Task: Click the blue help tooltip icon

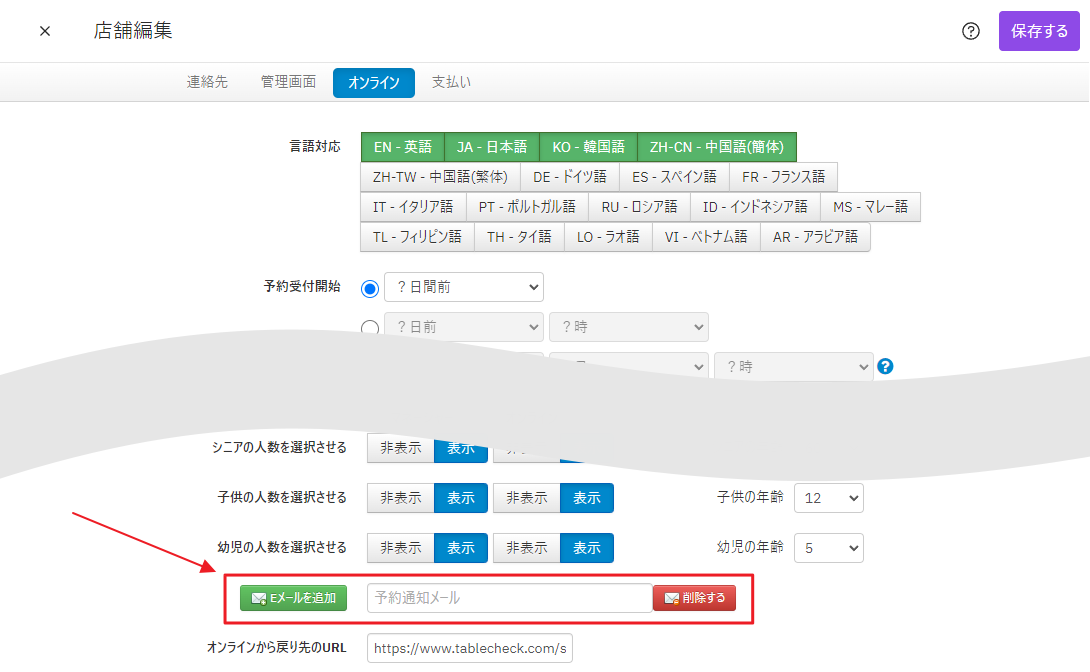Action: tap(885, 367)
